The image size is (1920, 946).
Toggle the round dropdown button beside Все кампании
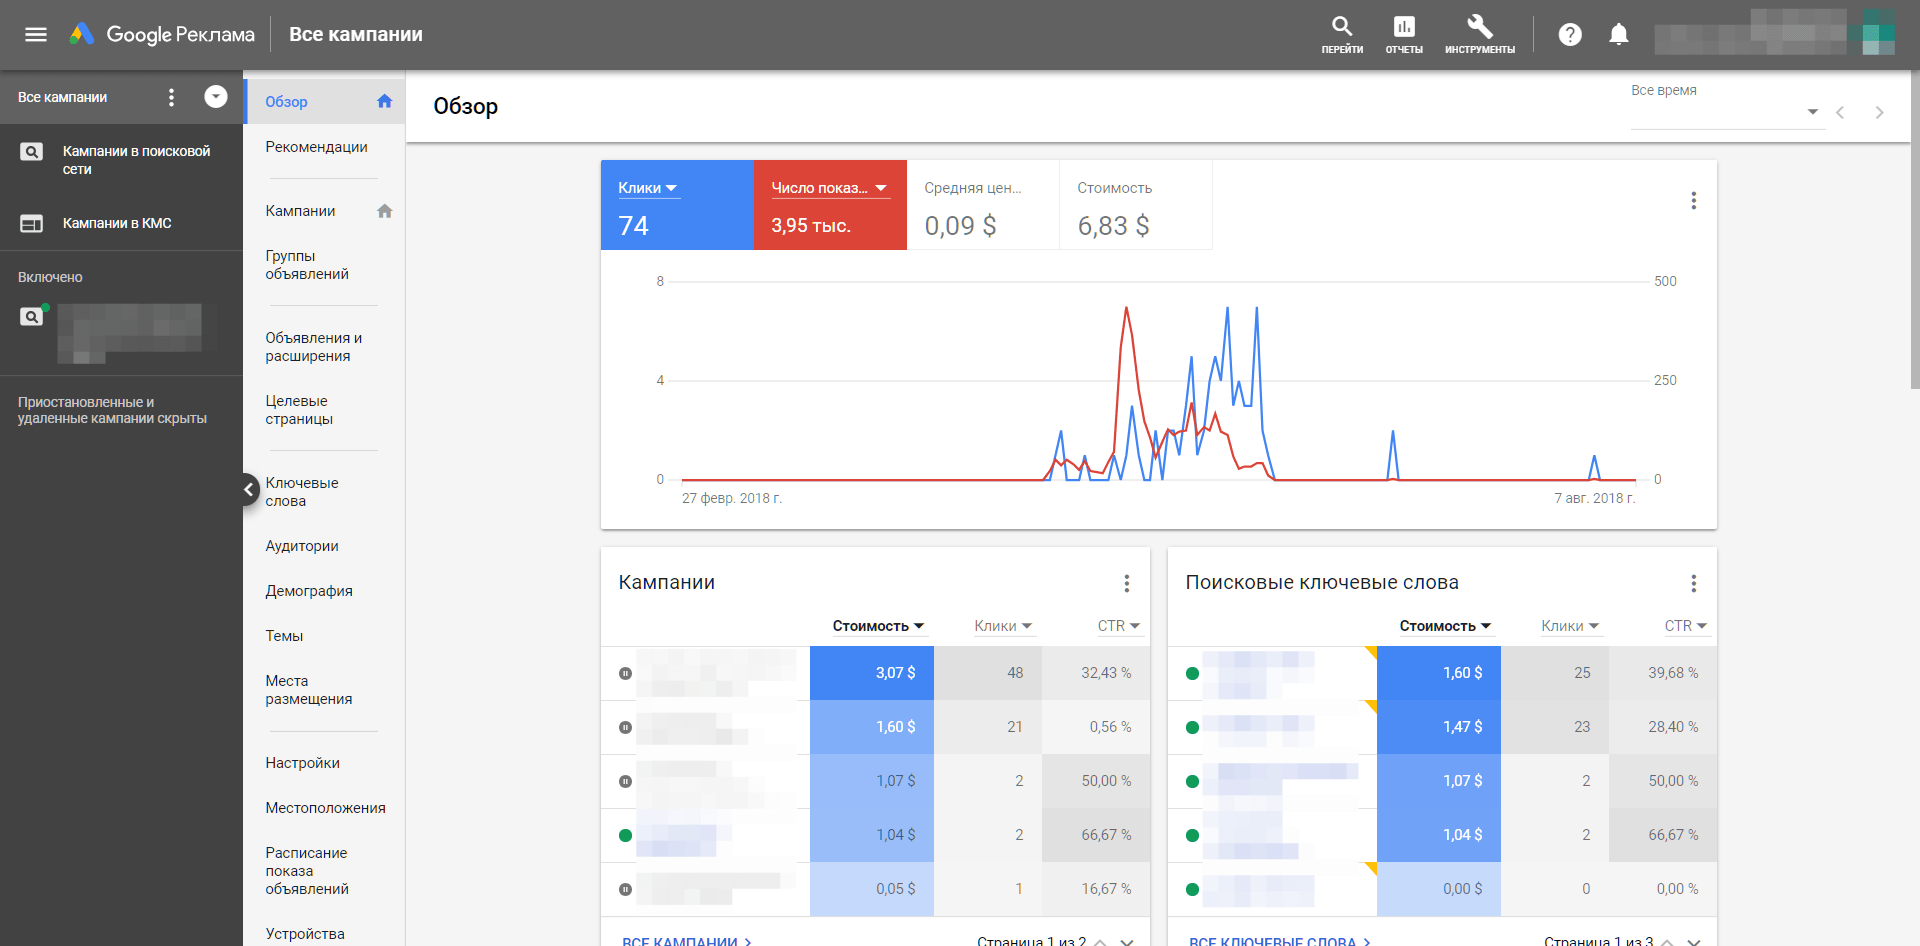click(x=215, y=97)
